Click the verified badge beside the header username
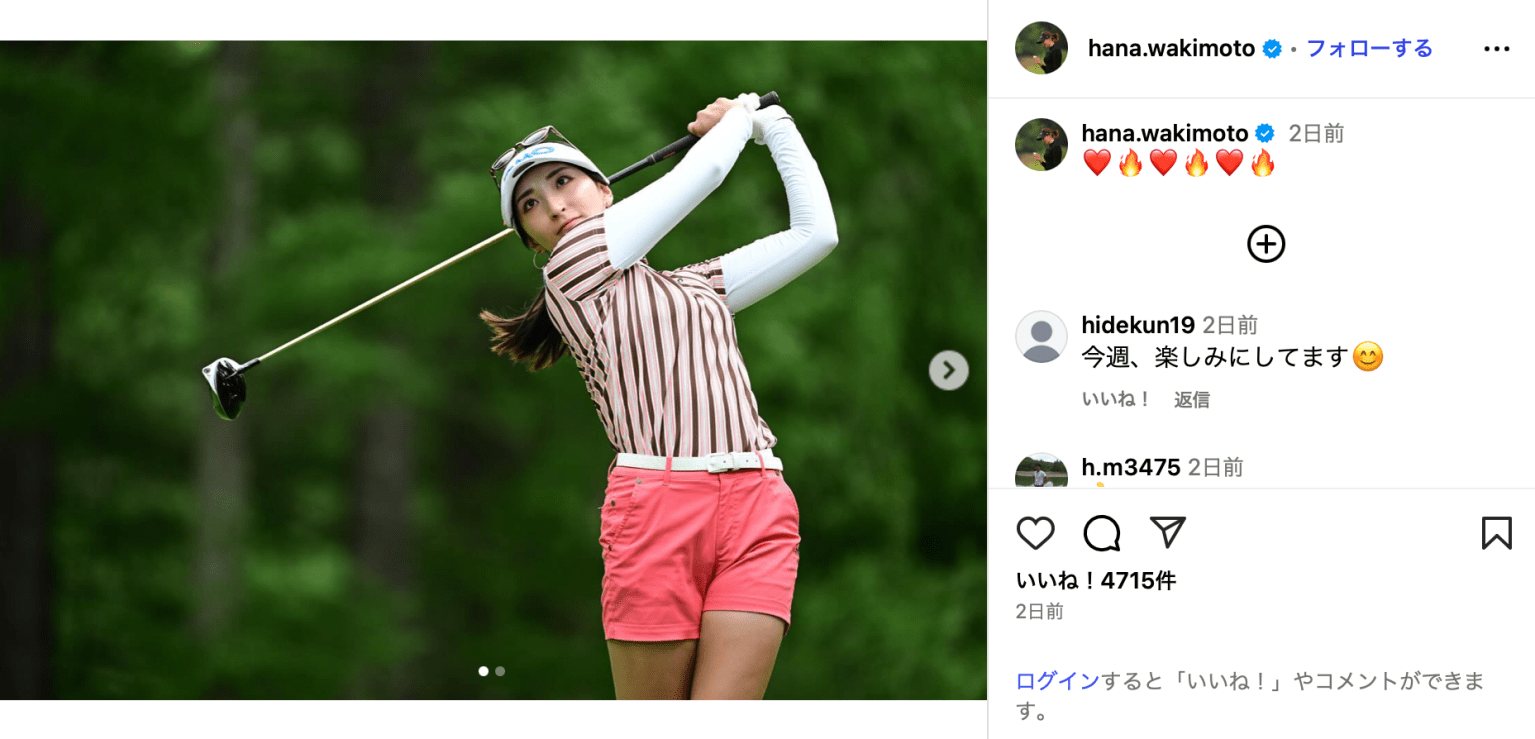1535x739 pixels. coord(1272,49)
